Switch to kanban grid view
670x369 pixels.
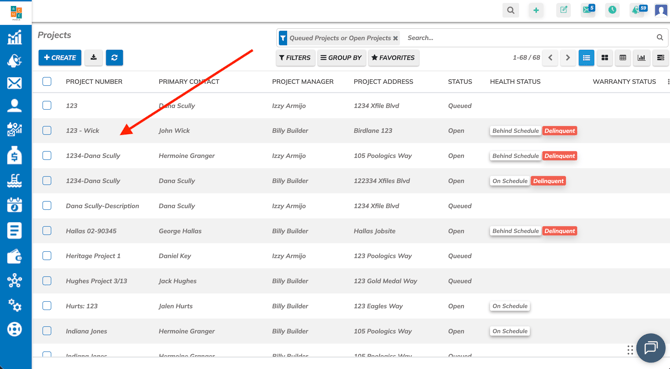tap(605, 58)
